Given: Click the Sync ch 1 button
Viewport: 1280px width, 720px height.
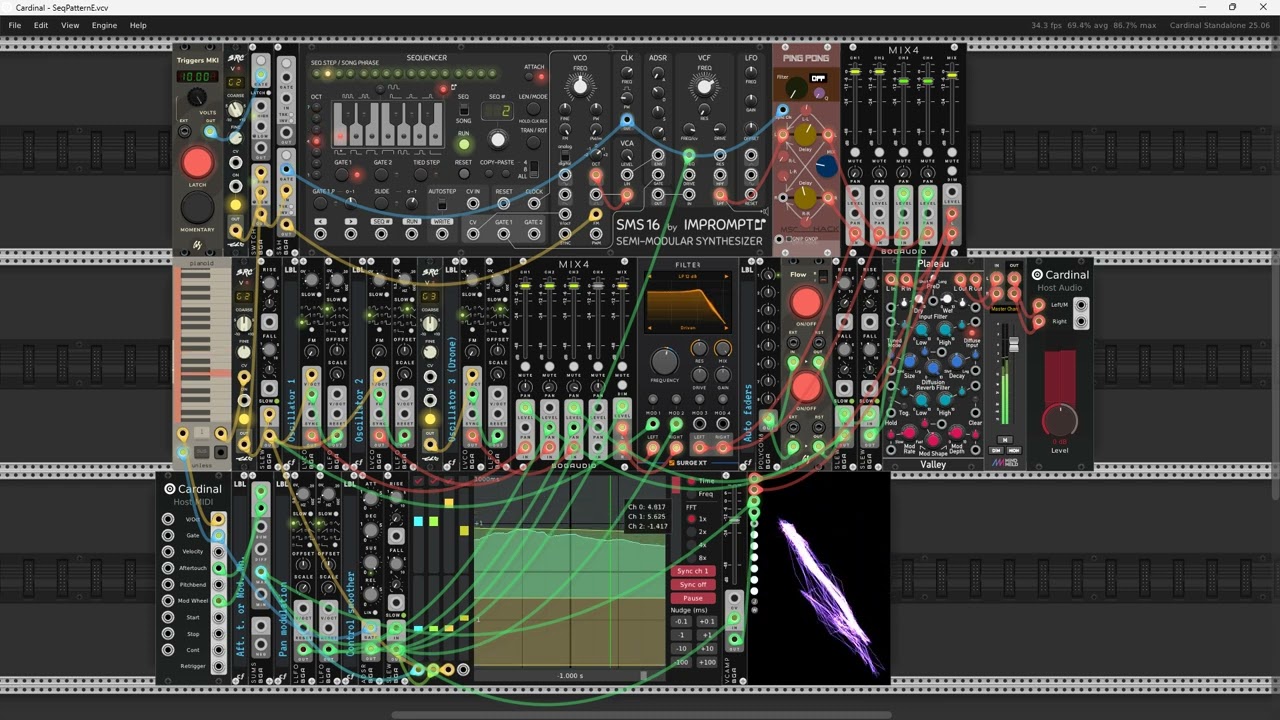Looking at the screenshot, I should tap(692, 571).
